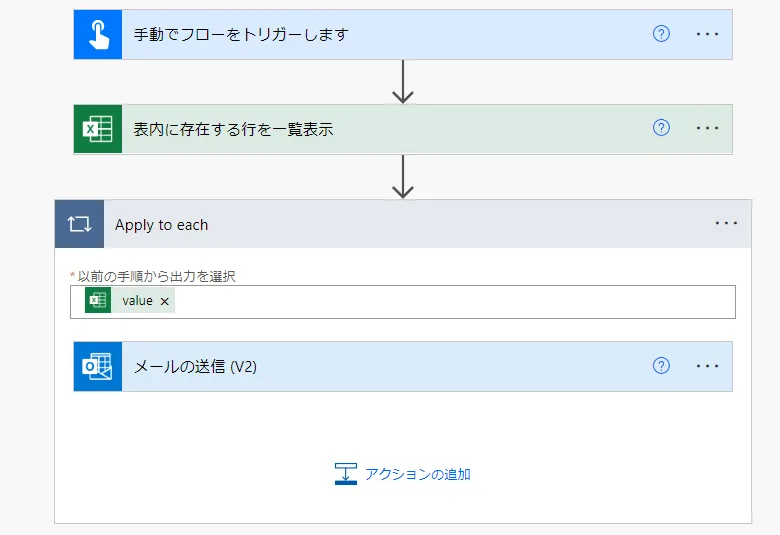This screenshot has height=535, width=780.
Task: Open the Apply to each ellipsis menu
Action: (x=726, y=223)
